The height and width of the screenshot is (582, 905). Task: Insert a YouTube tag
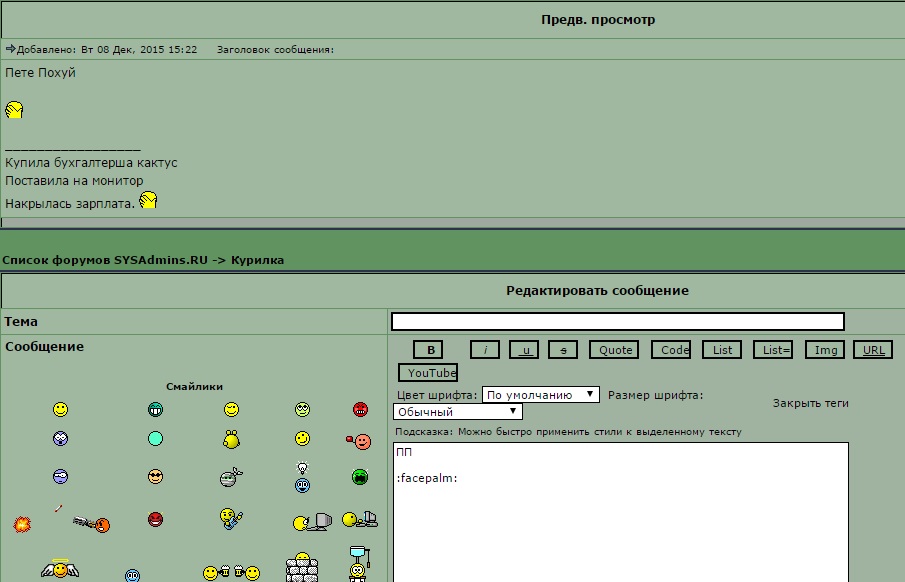(428, 373)
